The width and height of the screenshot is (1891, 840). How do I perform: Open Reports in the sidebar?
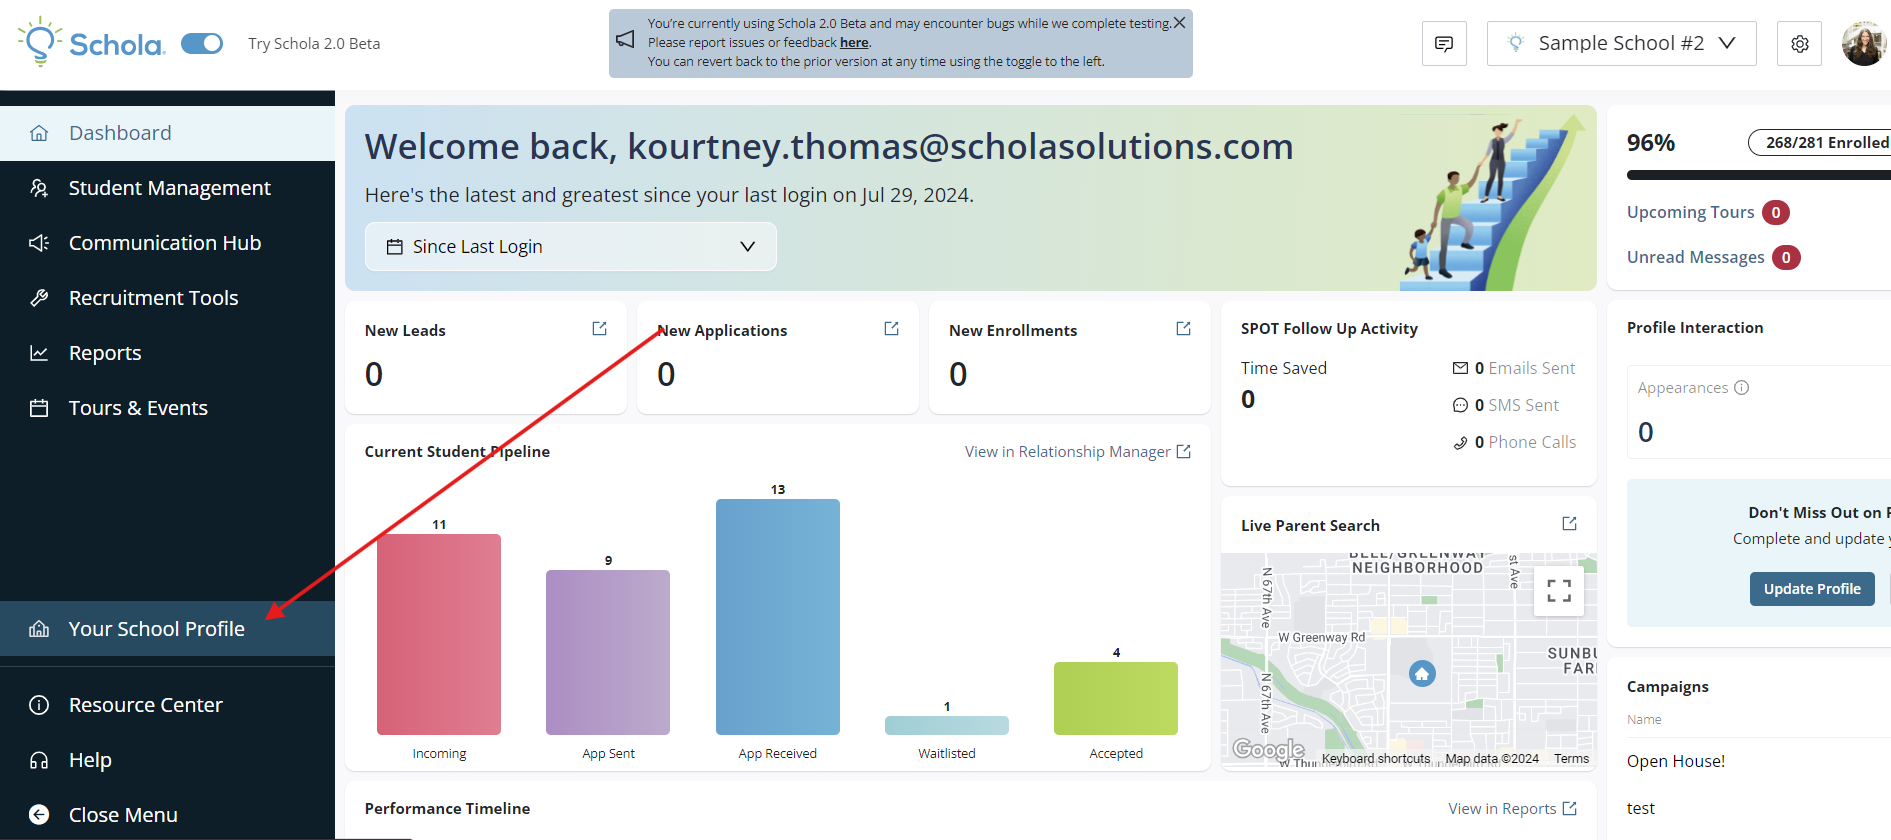[167, 353]
